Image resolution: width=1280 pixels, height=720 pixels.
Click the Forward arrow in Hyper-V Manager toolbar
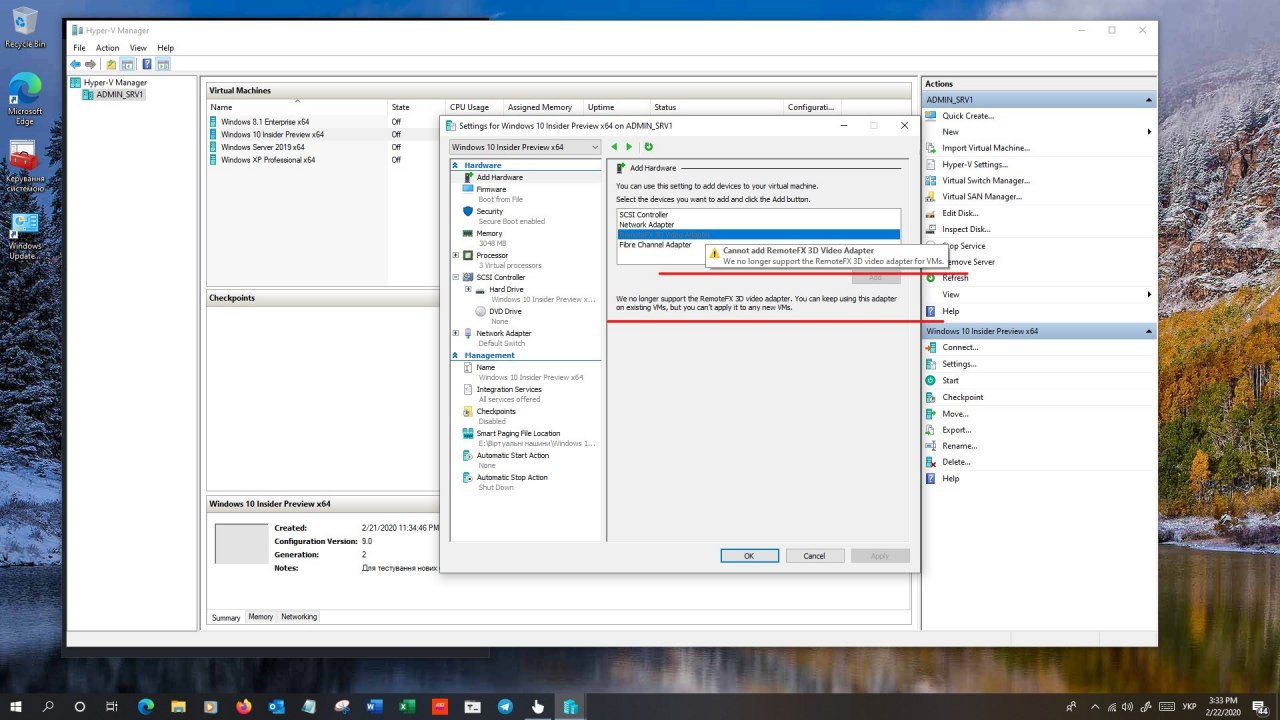pos(90,64)
